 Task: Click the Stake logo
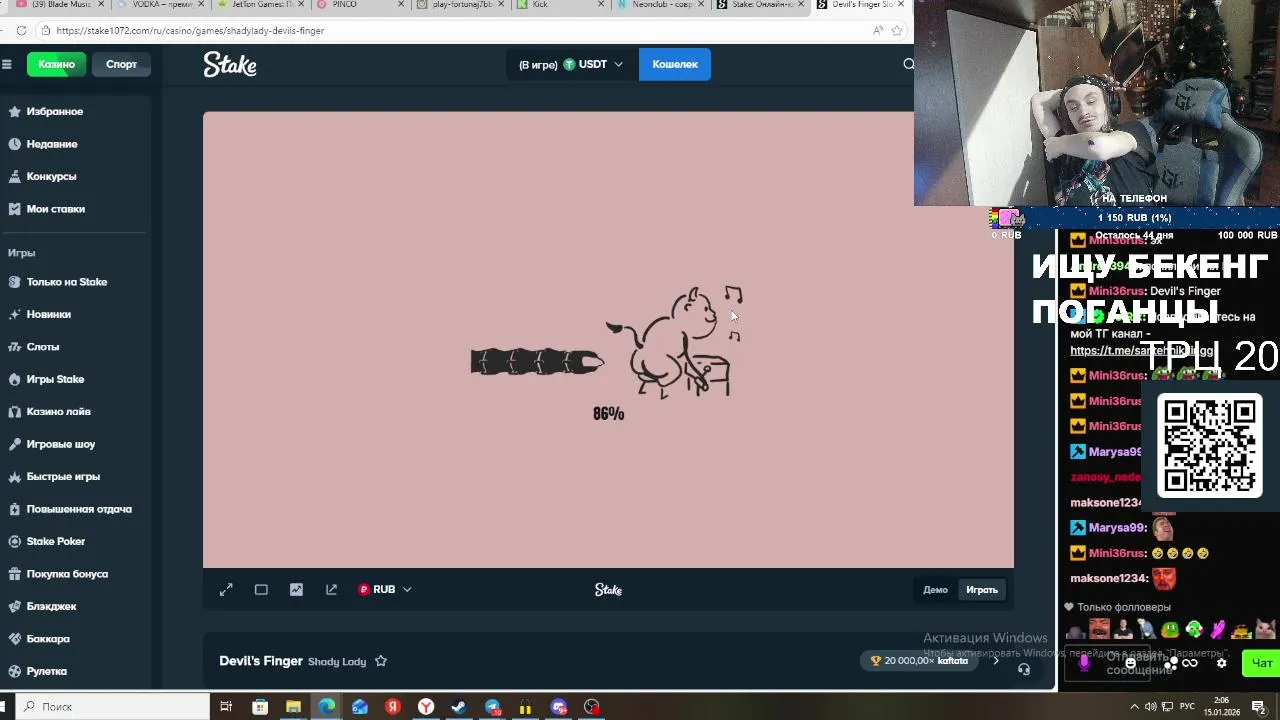230,64
